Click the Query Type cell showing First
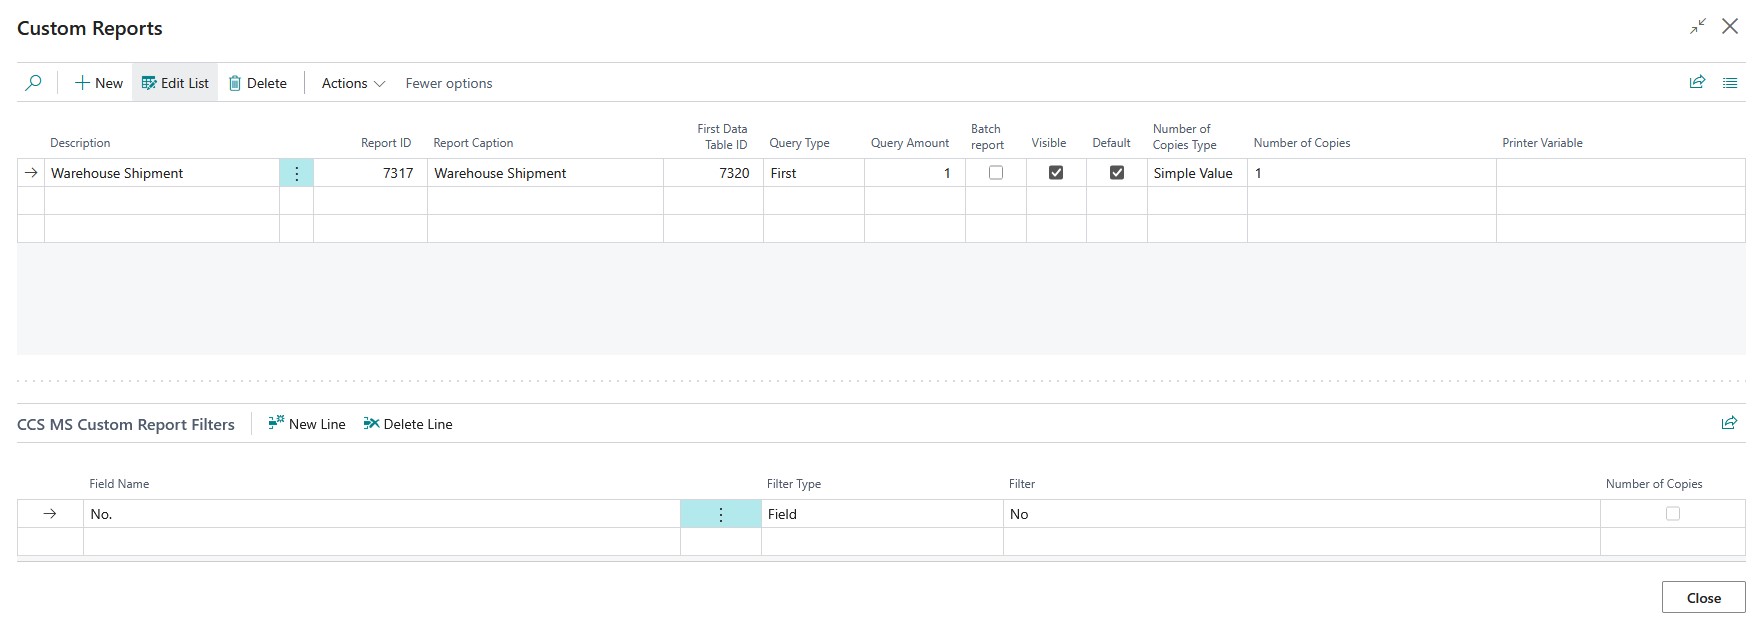Viewport: 1760px width, 623px height. (x=812, y=173)
